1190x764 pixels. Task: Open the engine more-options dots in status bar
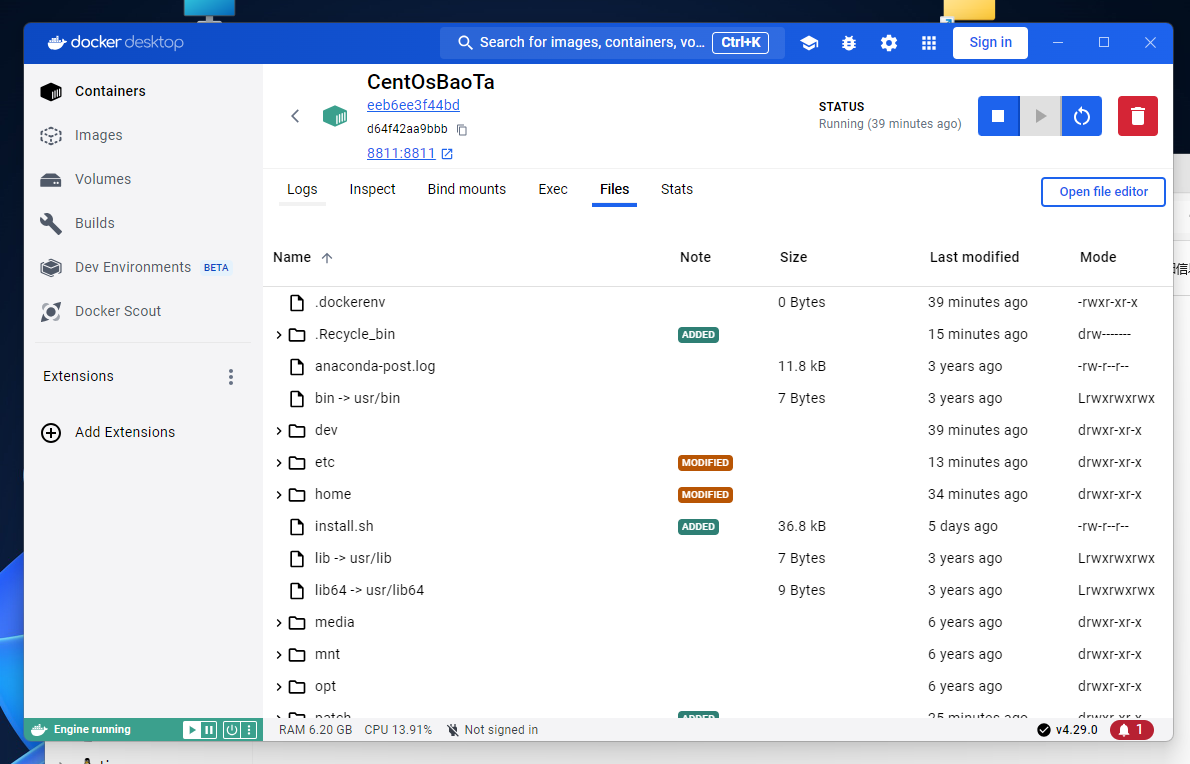[249, 730]
